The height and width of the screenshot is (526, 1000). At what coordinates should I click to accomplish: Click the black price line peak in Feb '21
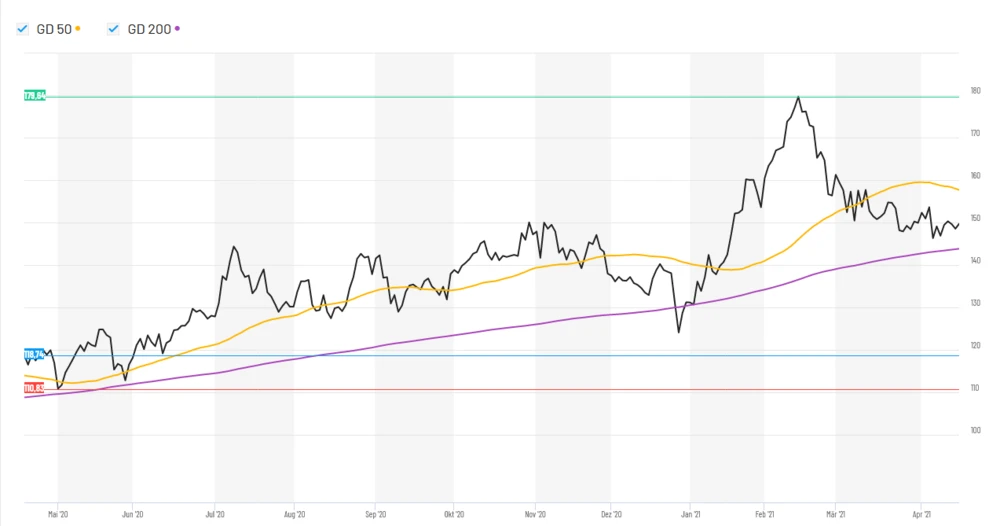point(798,97)
